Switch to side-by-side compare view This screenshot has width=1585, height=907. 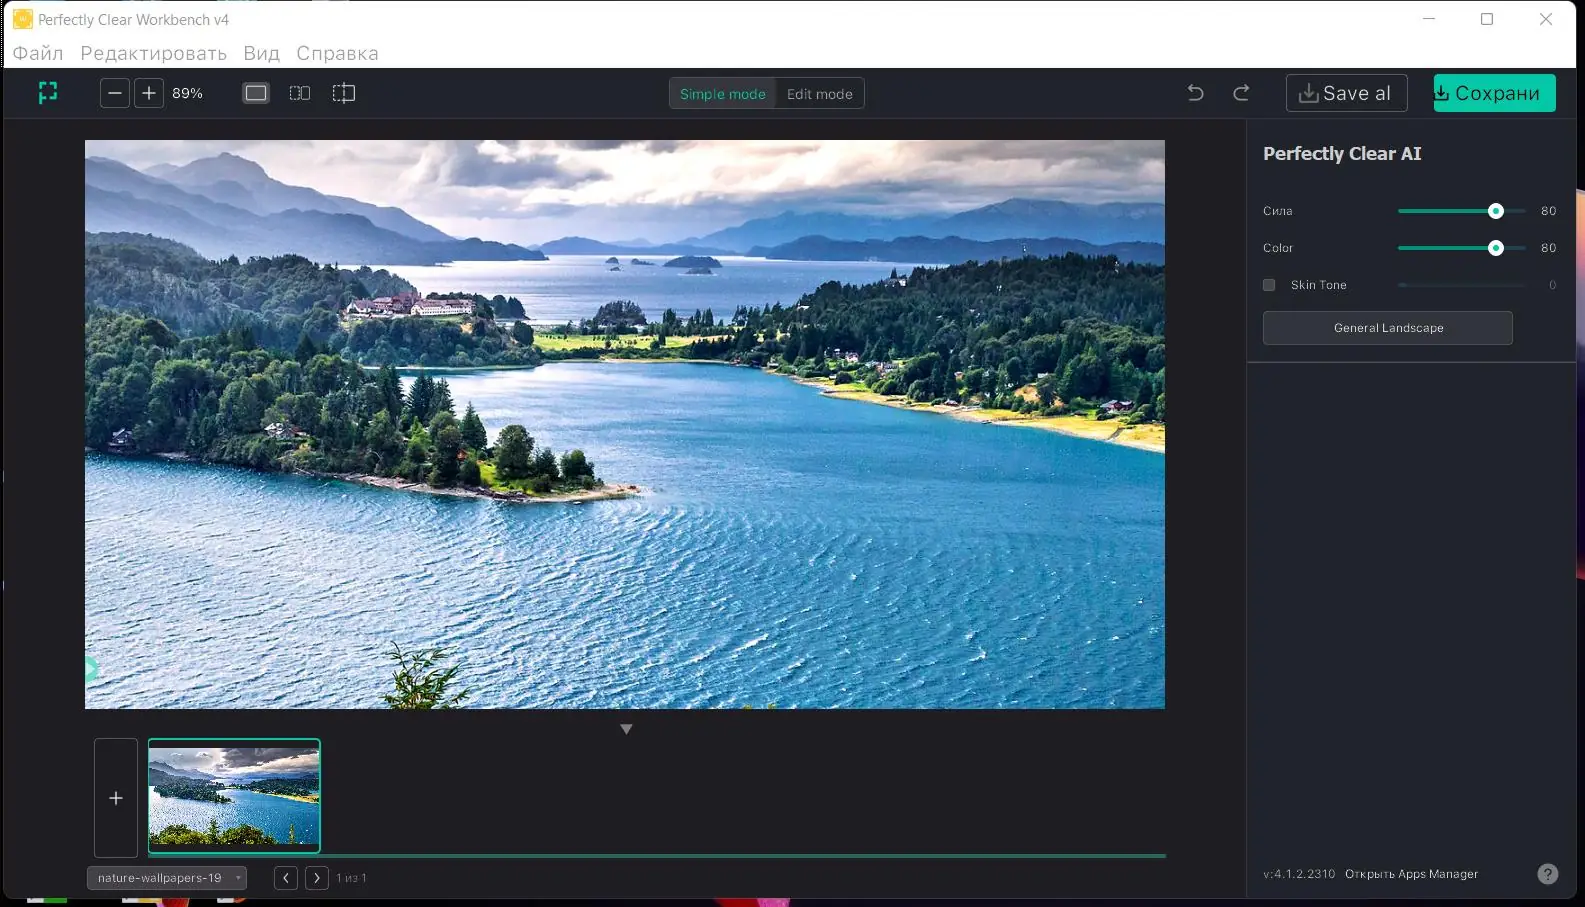pos(300,93)
